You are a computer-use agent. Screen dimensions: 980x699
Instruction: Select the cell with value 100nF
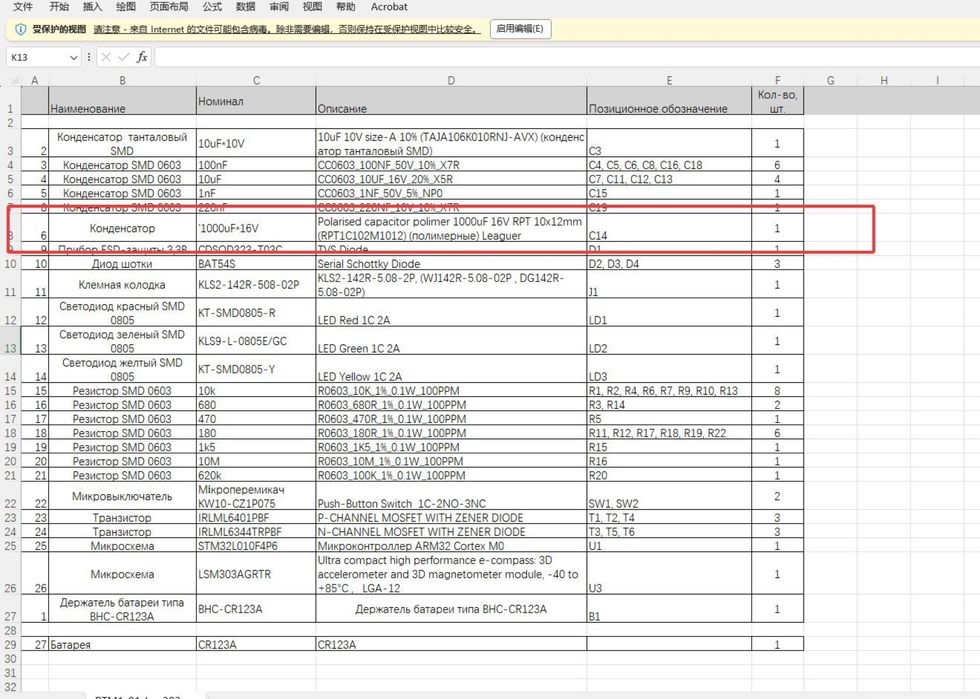point(256,165)
